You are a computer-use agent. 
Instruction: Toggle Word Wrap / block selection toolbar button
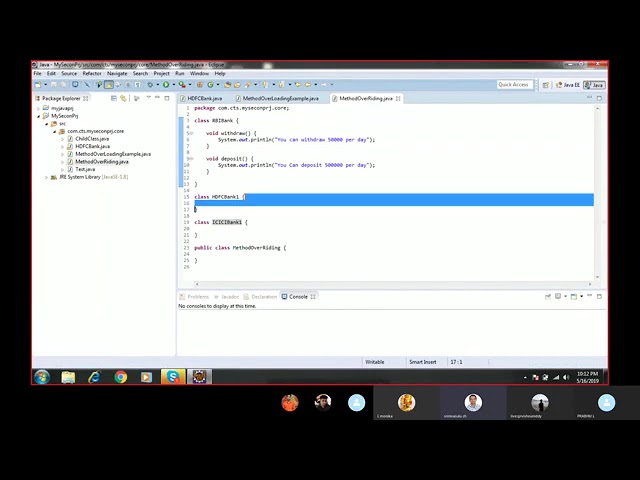tap(128, 84)
